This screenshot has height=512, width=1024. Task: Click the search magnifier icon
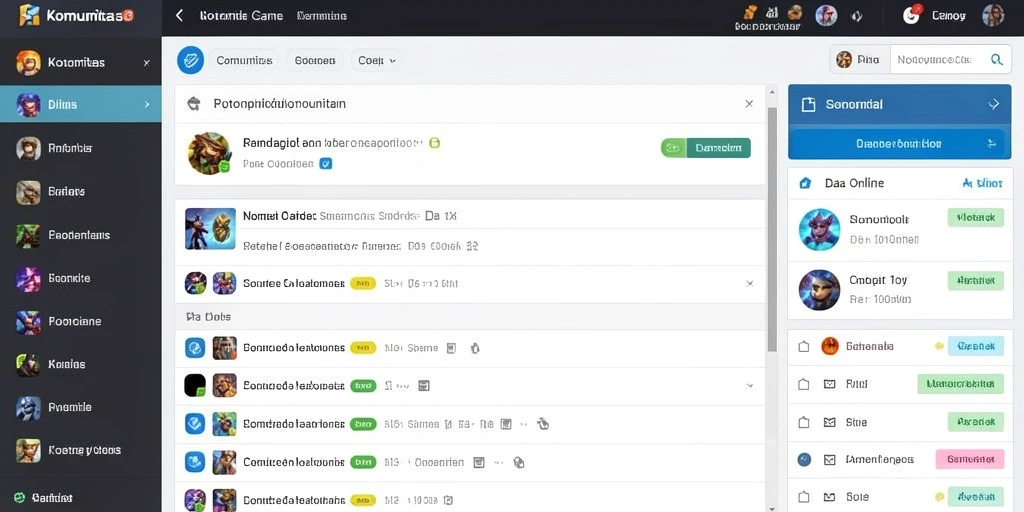tap(997, 60)
